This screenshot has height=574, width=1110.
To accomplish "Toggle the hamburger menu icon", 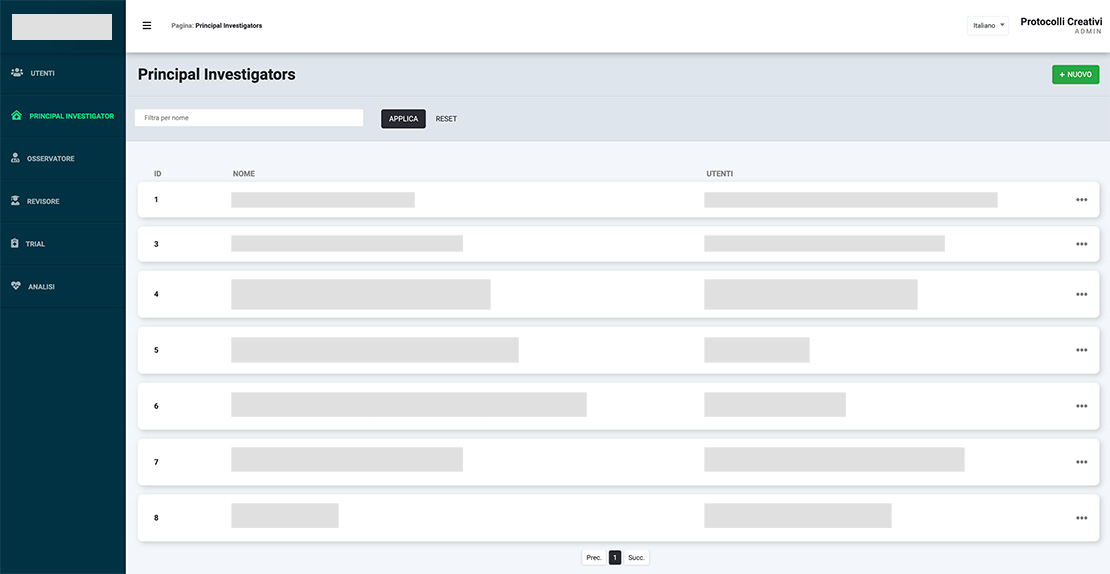I will 147,25.
